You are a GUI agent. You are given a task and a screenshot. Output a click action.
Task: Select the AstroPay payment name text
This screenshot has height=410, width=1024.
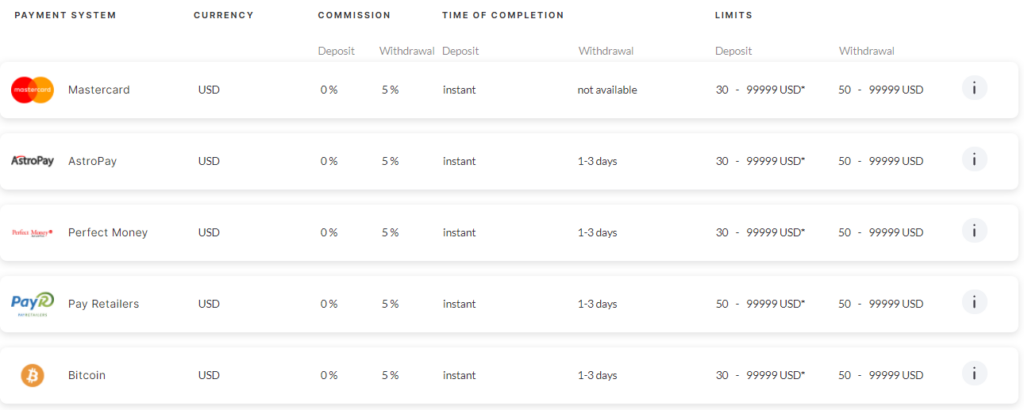coord(92,161)
